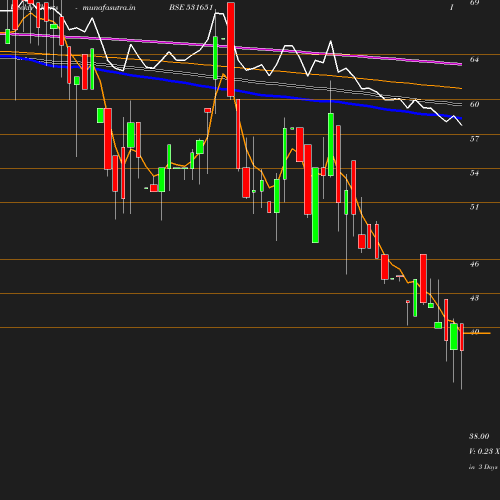This screenshot has width=500, height=500.
Task: Click the 60 price axis label
Action: click(474, 104)
